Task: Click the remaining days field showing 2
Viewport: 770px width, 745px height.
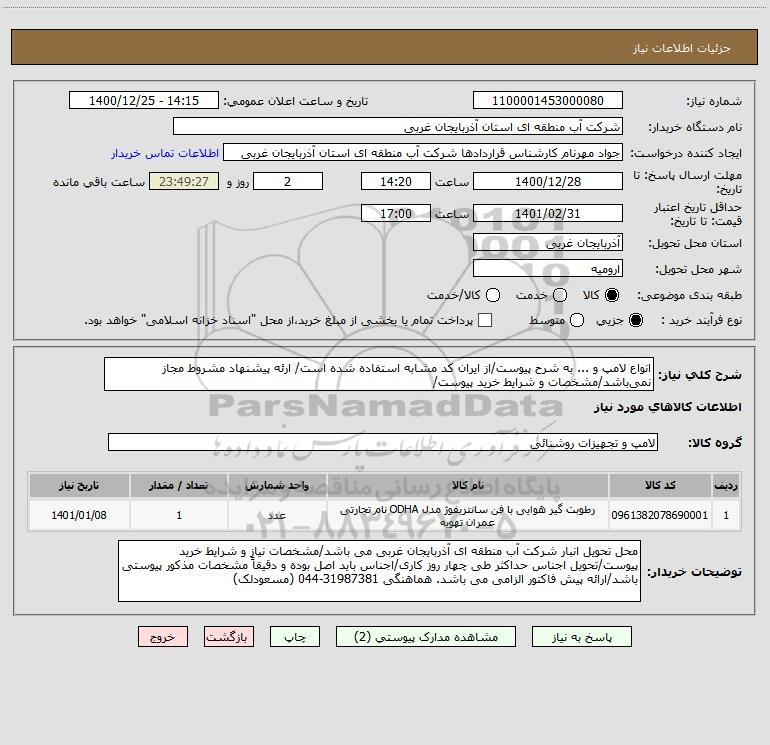Action: pyautogui.click(x=288, y=181)
